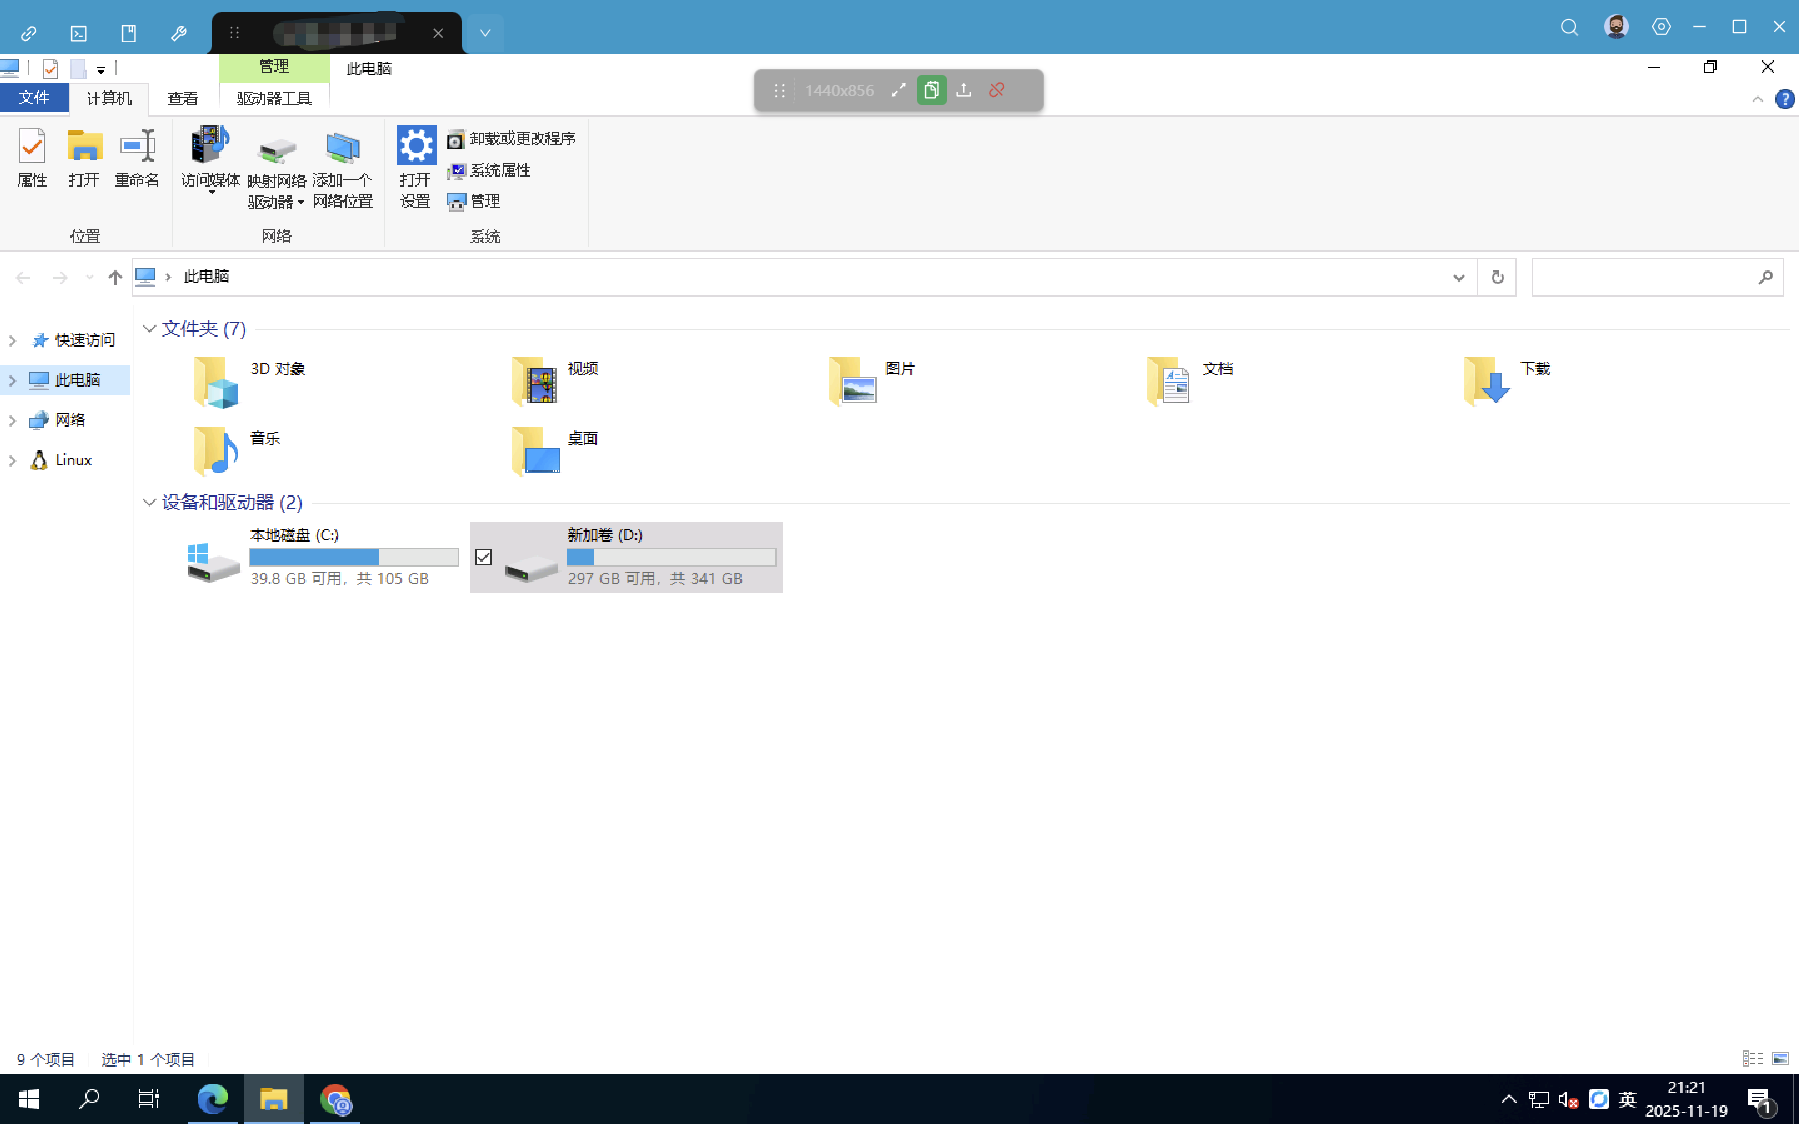The height and width of the screenshot is (1124, 1799).
Task: Uncheck the checkbox on drive D:
Action: pos(484,557)
